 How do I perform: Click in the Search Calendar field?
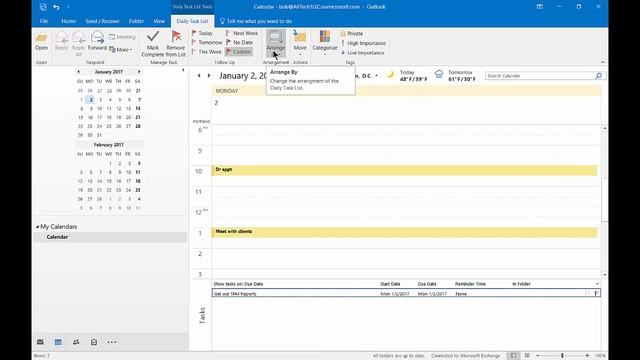pos(539,76)
